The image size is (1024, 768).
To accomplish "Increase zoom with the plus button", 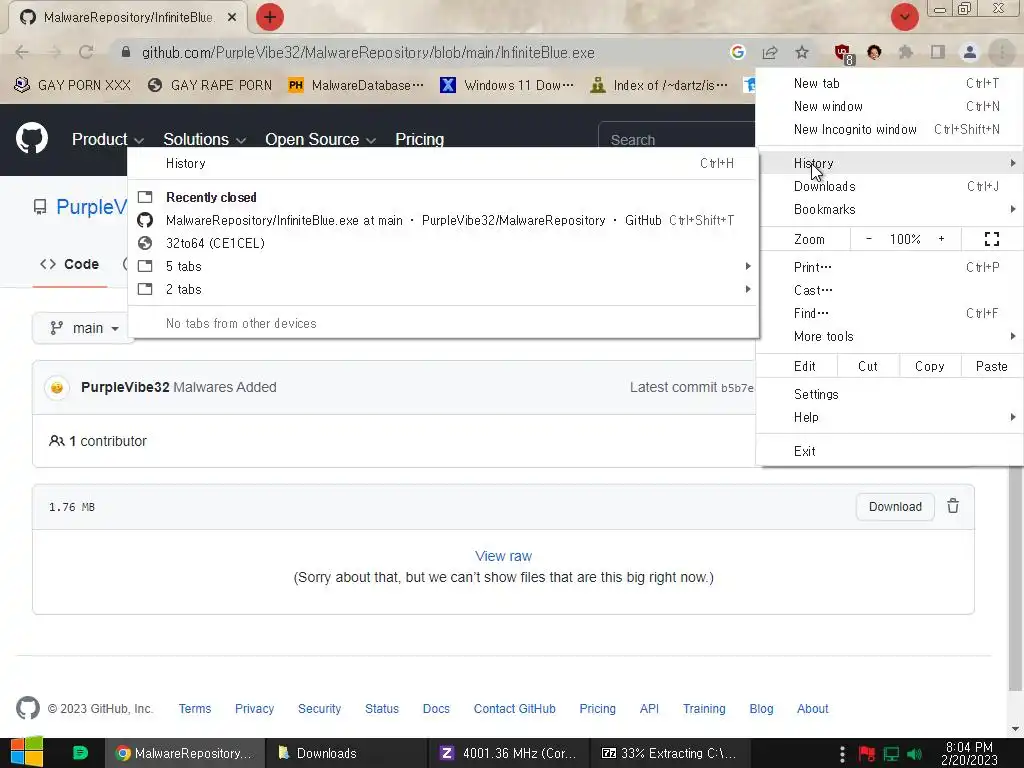I will pos(941,239).
